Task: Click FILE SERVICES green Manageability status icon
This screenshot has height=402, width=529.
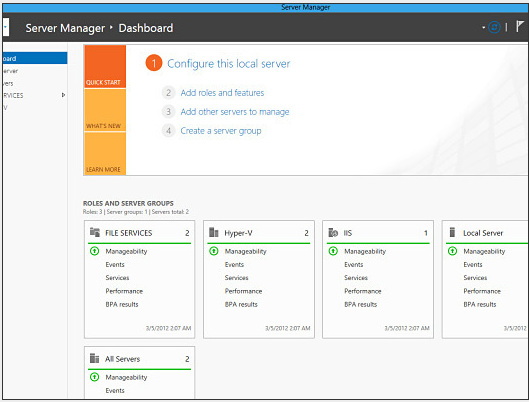Action: pyautogui.click(x=94, y=251)
